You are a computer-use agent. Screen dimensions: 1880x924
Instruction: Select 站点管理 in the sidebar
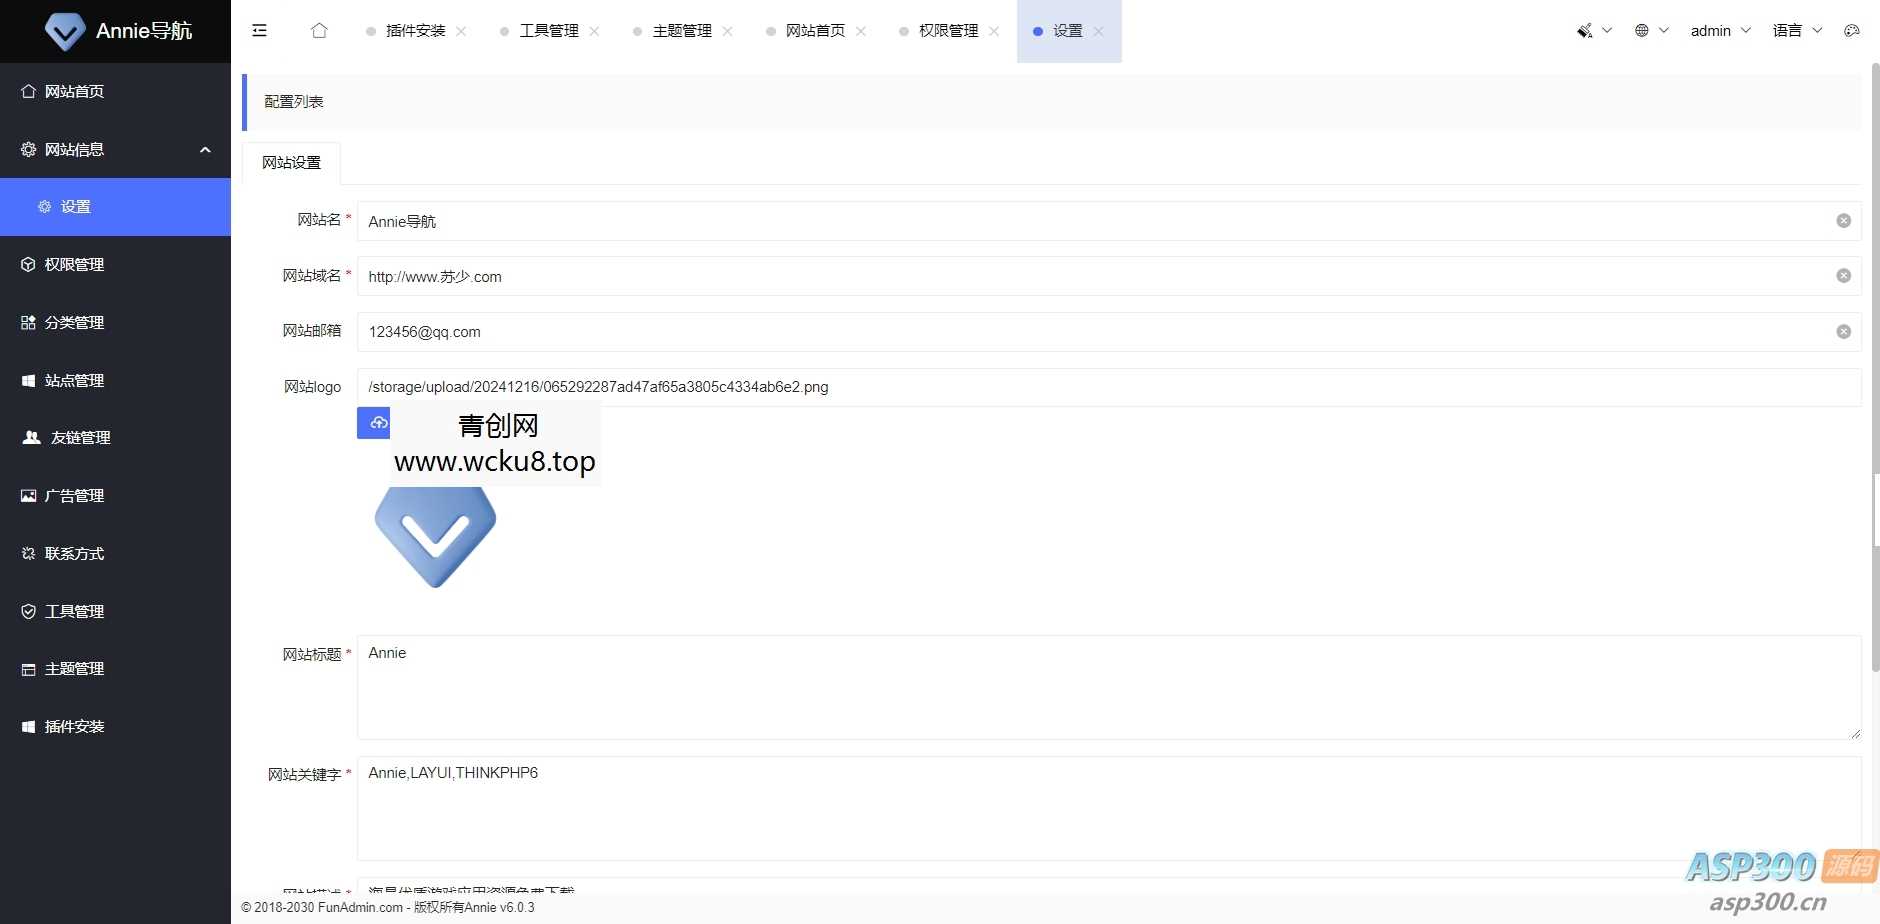[74, 380]
